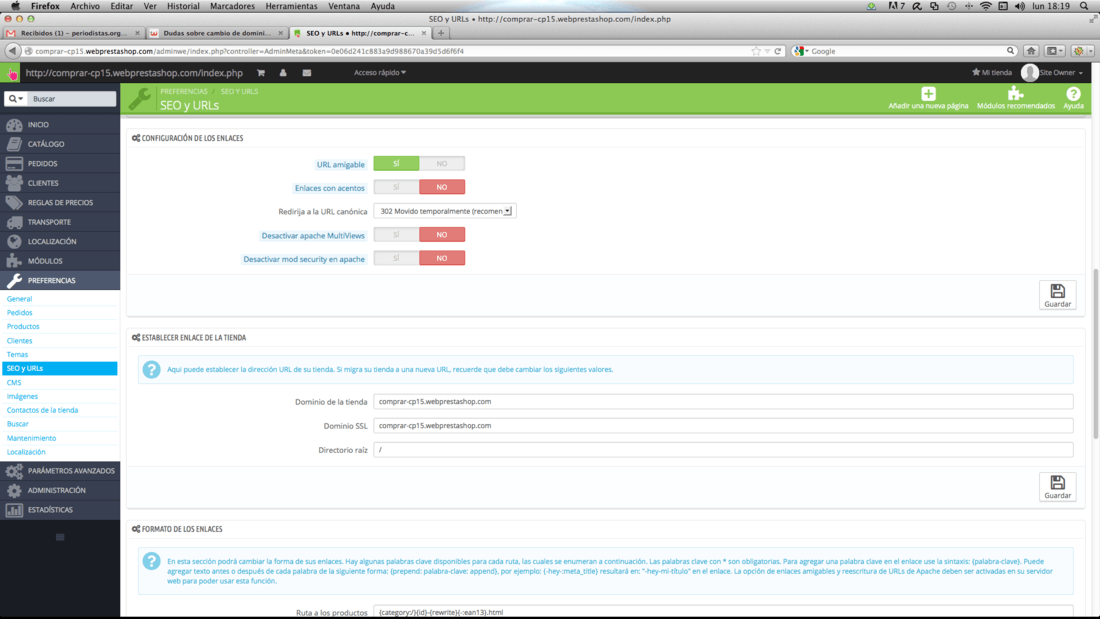Reload the page with refresh icon
Viewport: 1100px width, 619px height.
pyautogui.click(x=777, y=51)
